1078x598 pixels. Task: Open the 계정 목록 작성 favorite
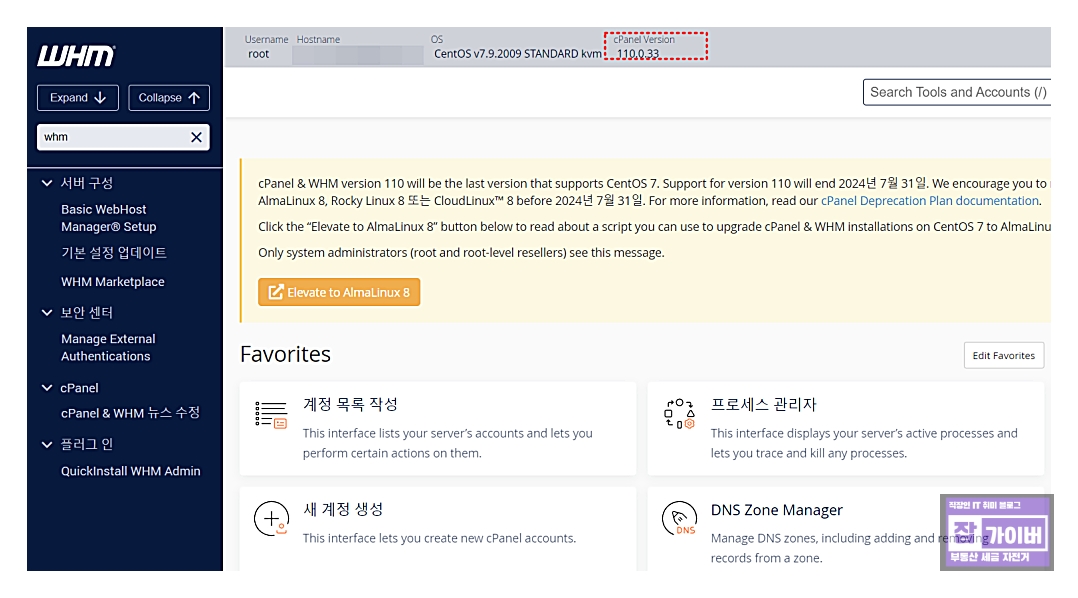tap(438, 428)
